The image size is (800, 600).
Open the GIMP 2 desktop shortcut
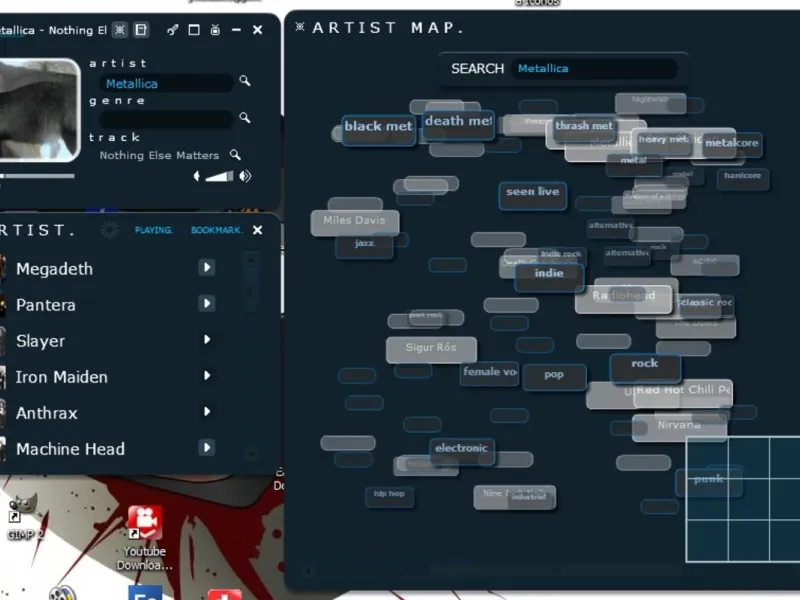(x=24, y=517)
